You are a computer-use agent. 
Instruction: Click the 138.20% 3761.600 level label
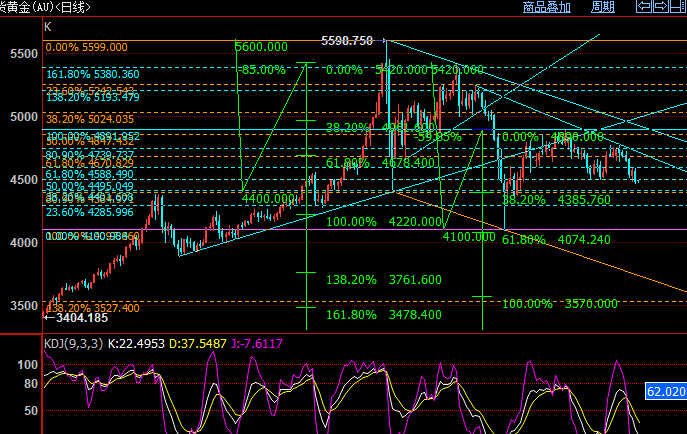pos(384,280)
